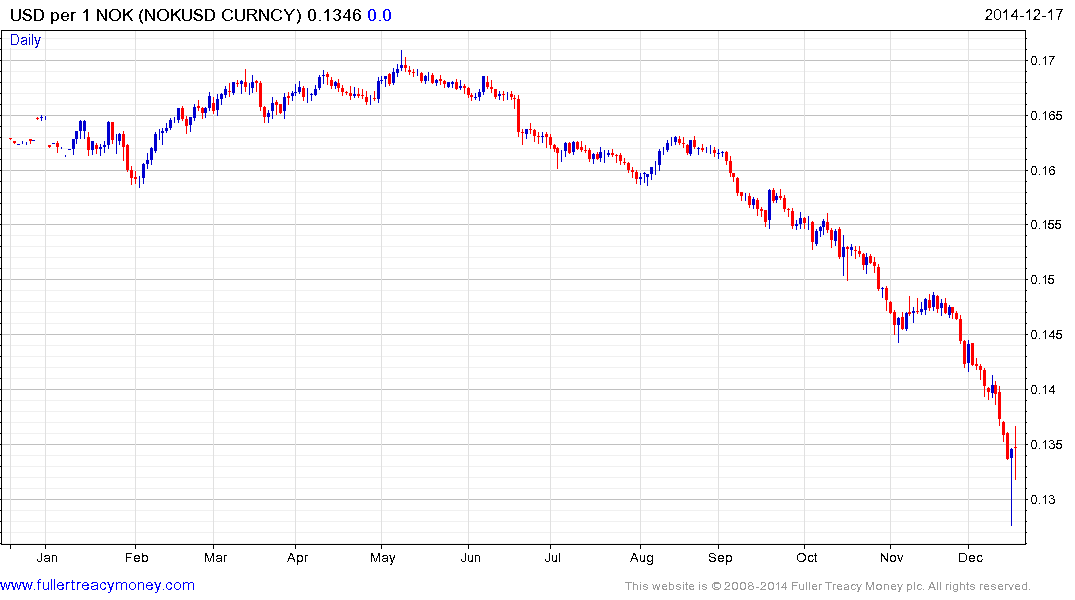Viewport: 1075px width, 600px height.
Task: Click the '0.13' y-axis value
Action: [x=1043, y=499]
